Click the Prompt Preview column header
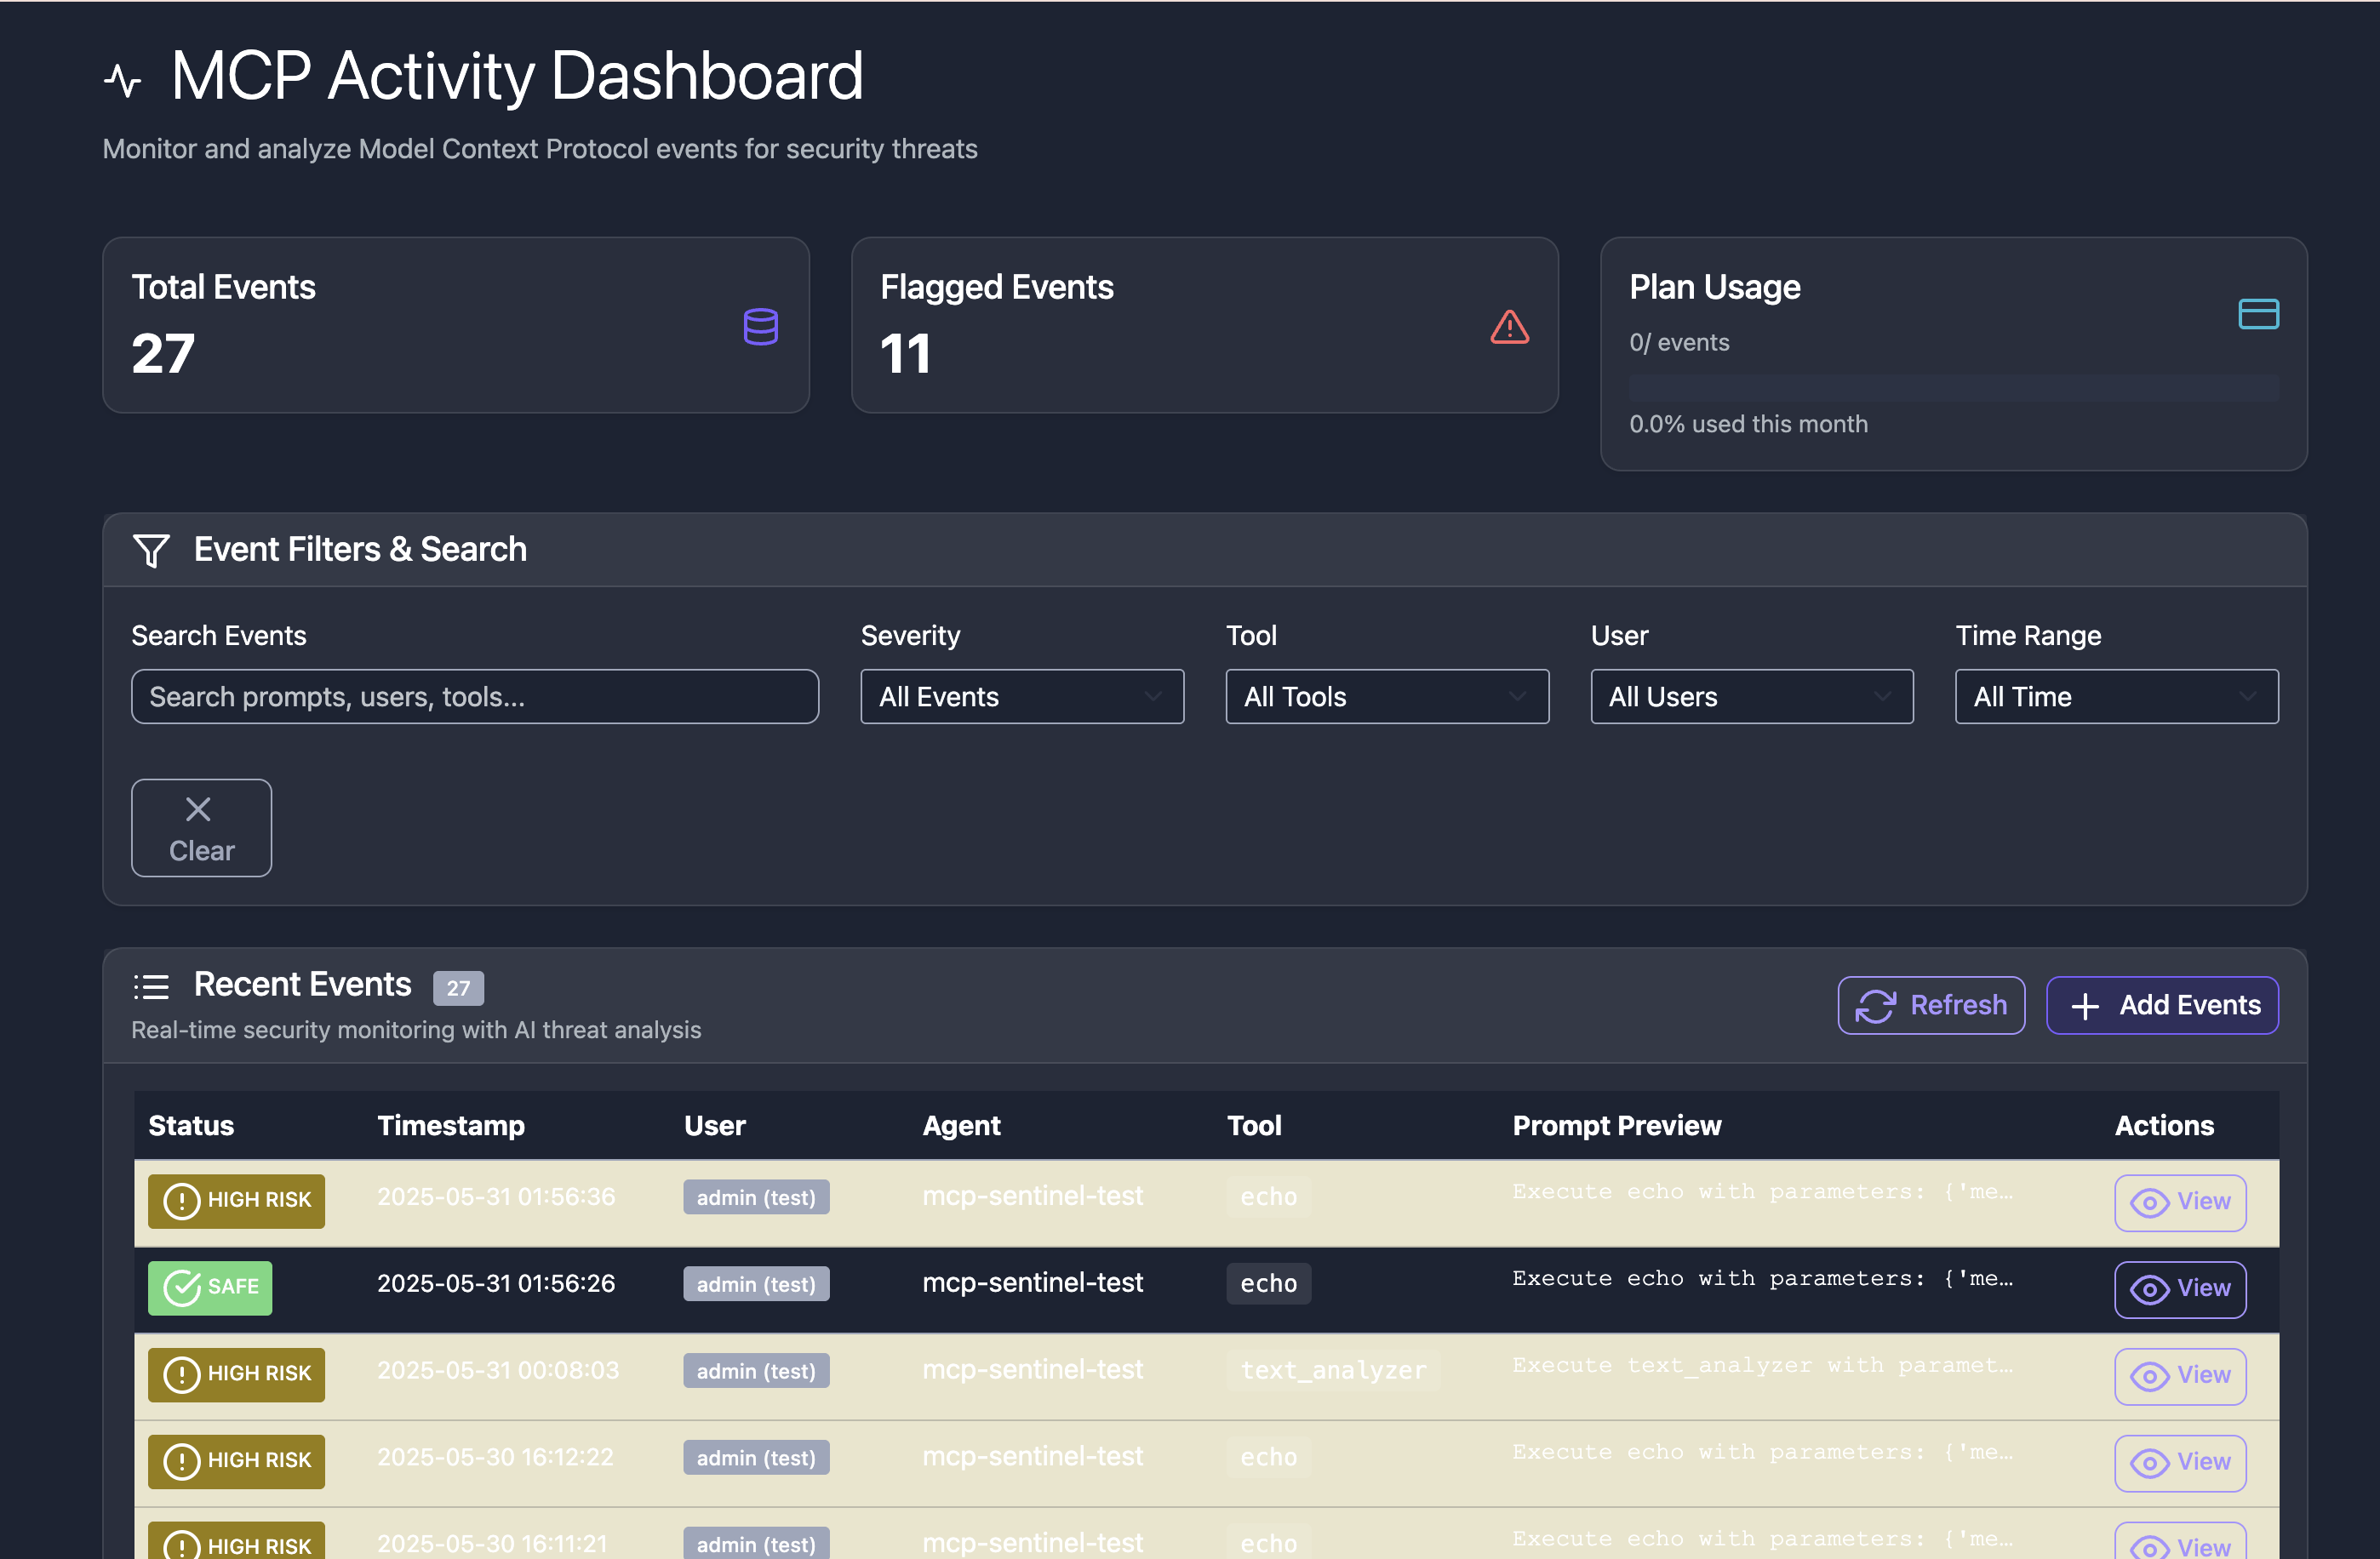Image resolution: width=2380 pixels, height=1559 pixels. pyautogui.click(x=1617, y=1126)
